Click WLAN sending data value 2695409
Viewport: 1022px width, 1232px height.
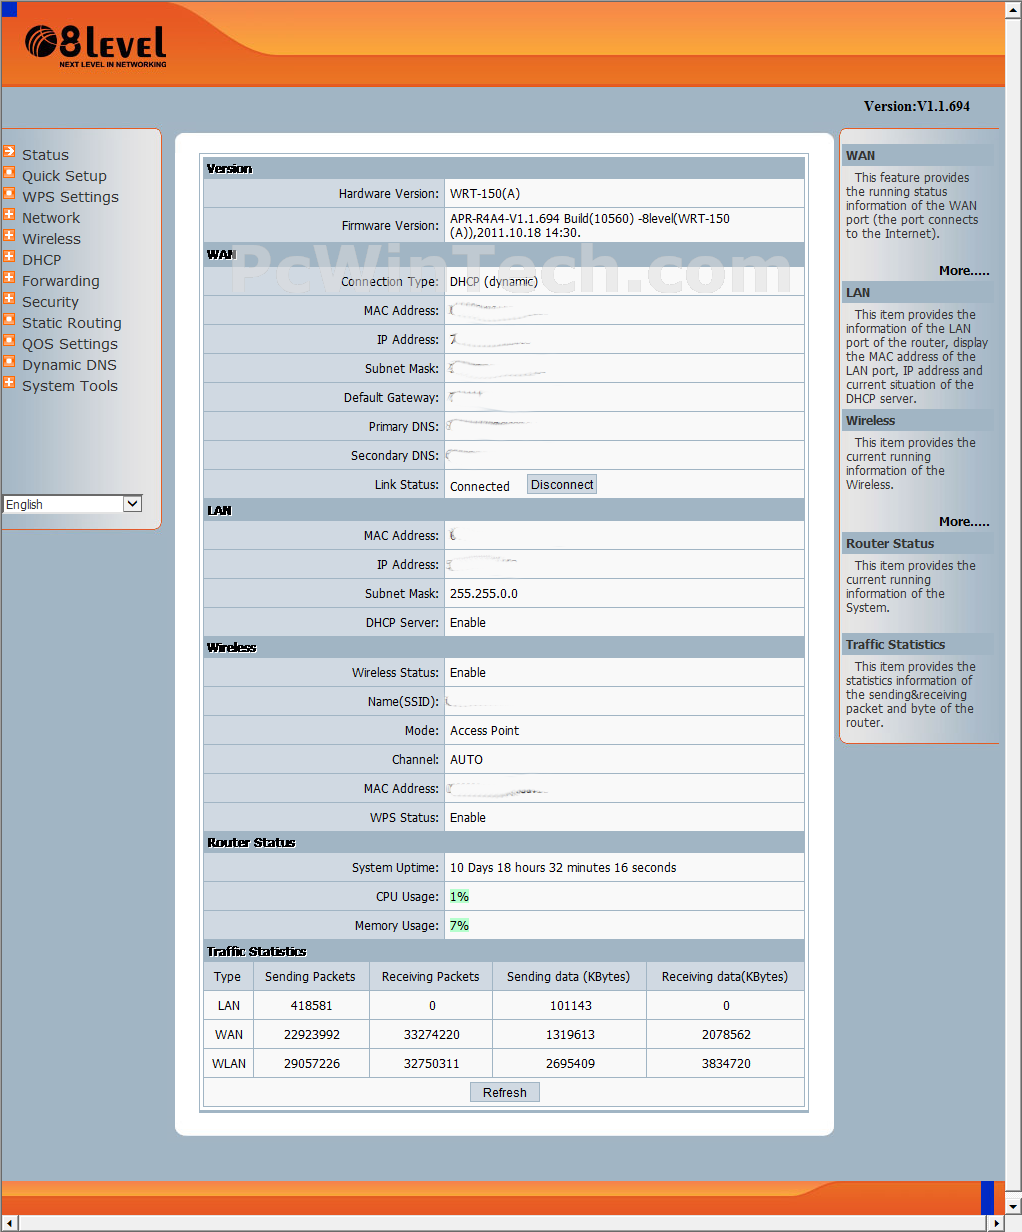pos(570,1064)
